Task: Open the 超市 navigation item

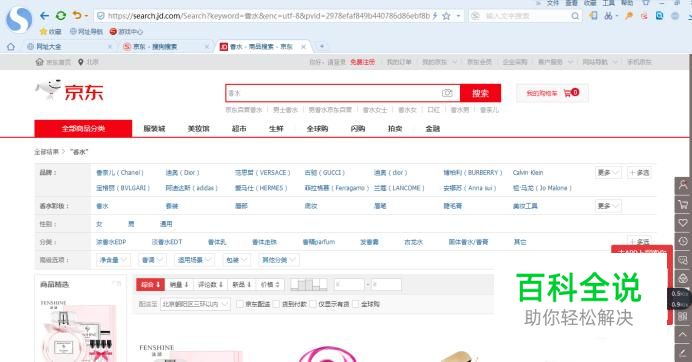Action: 239,128
